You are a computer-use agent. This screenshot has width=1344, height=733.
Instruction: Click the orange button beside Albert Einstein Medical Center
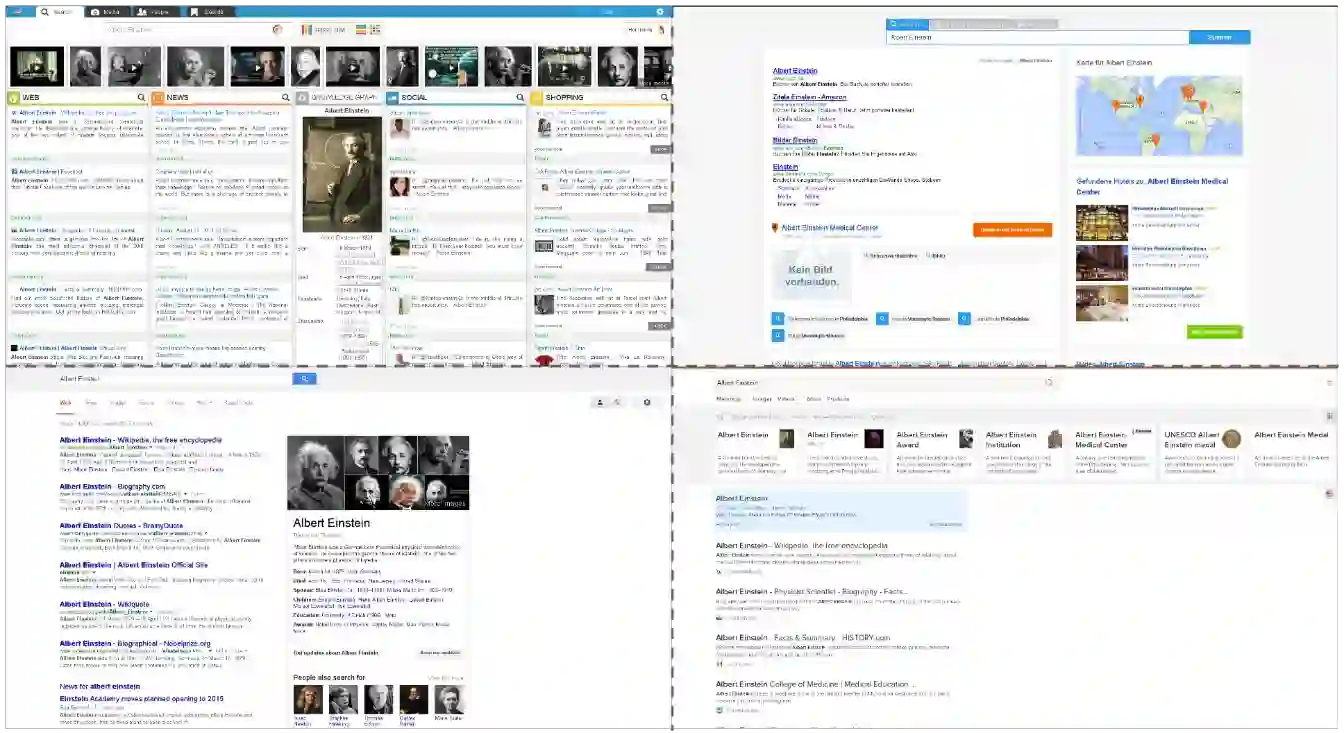[1012, 230]
